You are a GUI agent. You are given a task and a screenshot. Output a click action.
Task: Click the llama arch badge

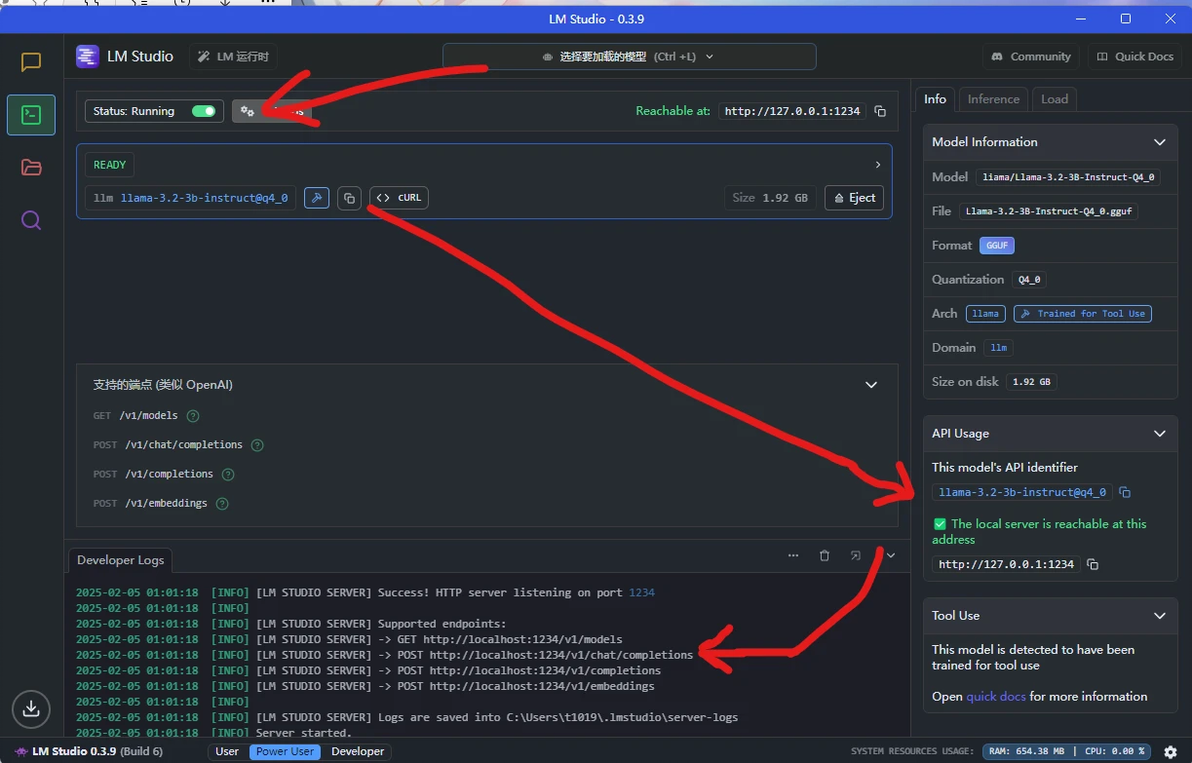click(x=985, y=314)
